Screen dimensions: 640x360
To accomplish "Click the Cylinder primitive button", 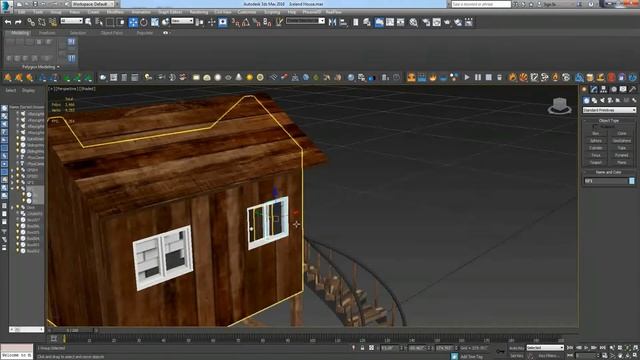I will click(x=596, y=148).
